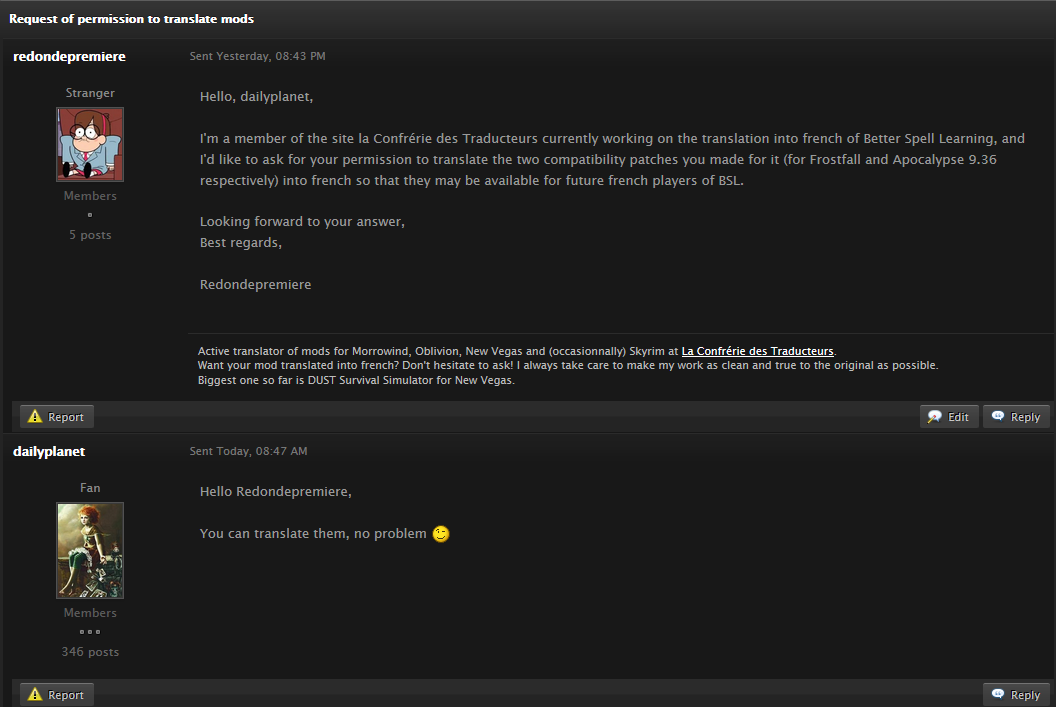This screenshot has width=1056, height=707.
Task: Click the warning icon in redondepremiere's Report button
Action: point(35,417)
